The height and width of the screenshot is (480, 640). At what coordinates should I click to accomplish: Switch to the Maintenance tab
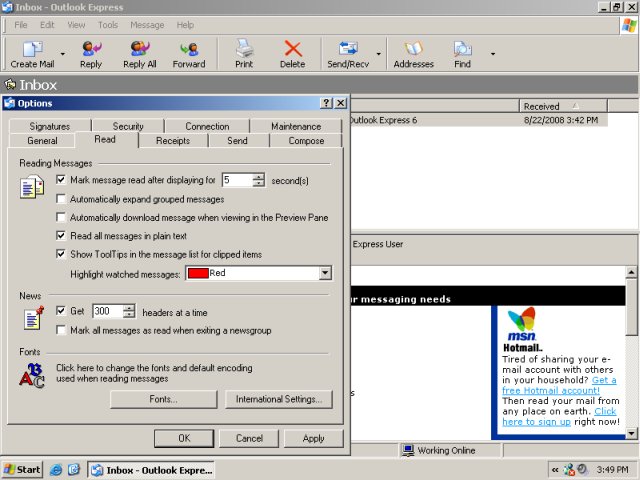(x=296, y=126)
